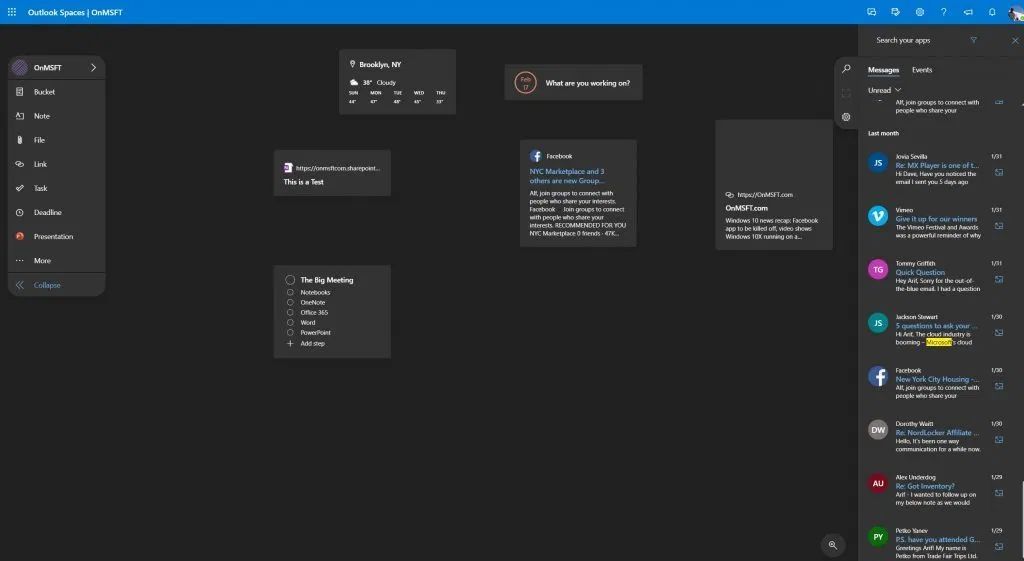Expand the OnMSFT space chevron
This screenshot has height=561, width=1024.
(x=93, y=68)
